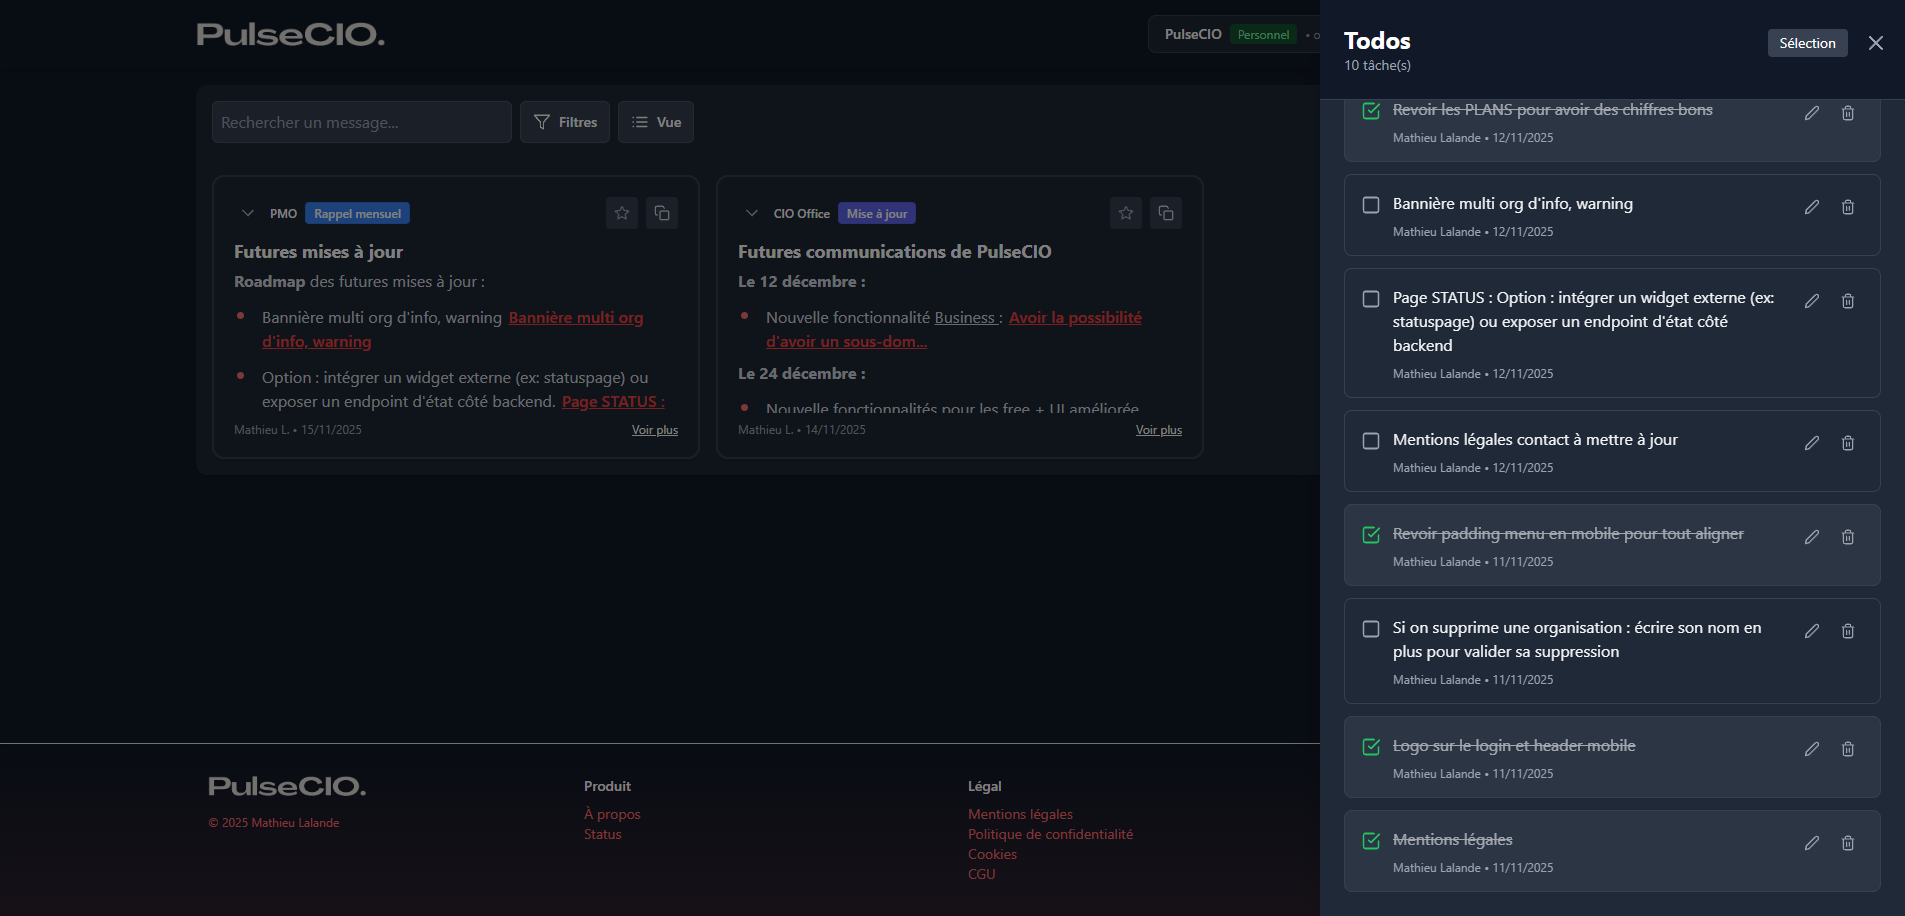Star the Futures communications de PulseCIO card

click(x=1126, y=213)
